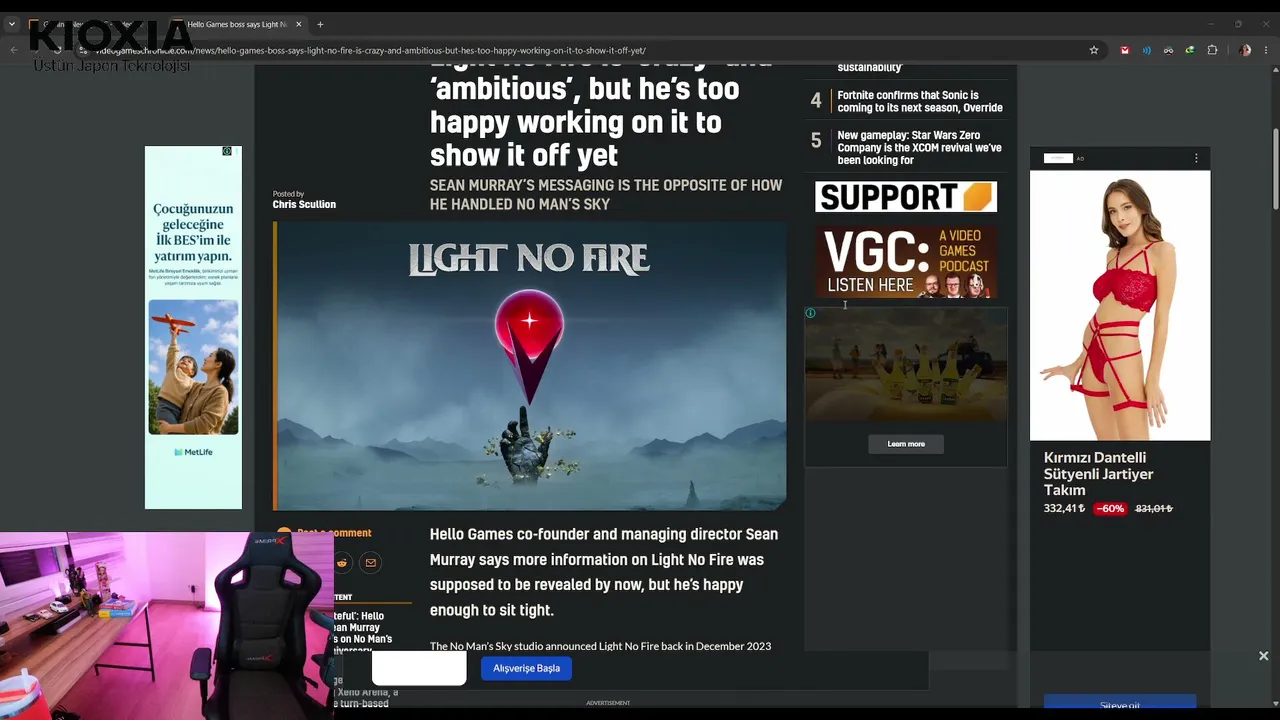1280x720 pixels.
Task: Click the ad info icon above the video ad
Action: click(810, 313)
